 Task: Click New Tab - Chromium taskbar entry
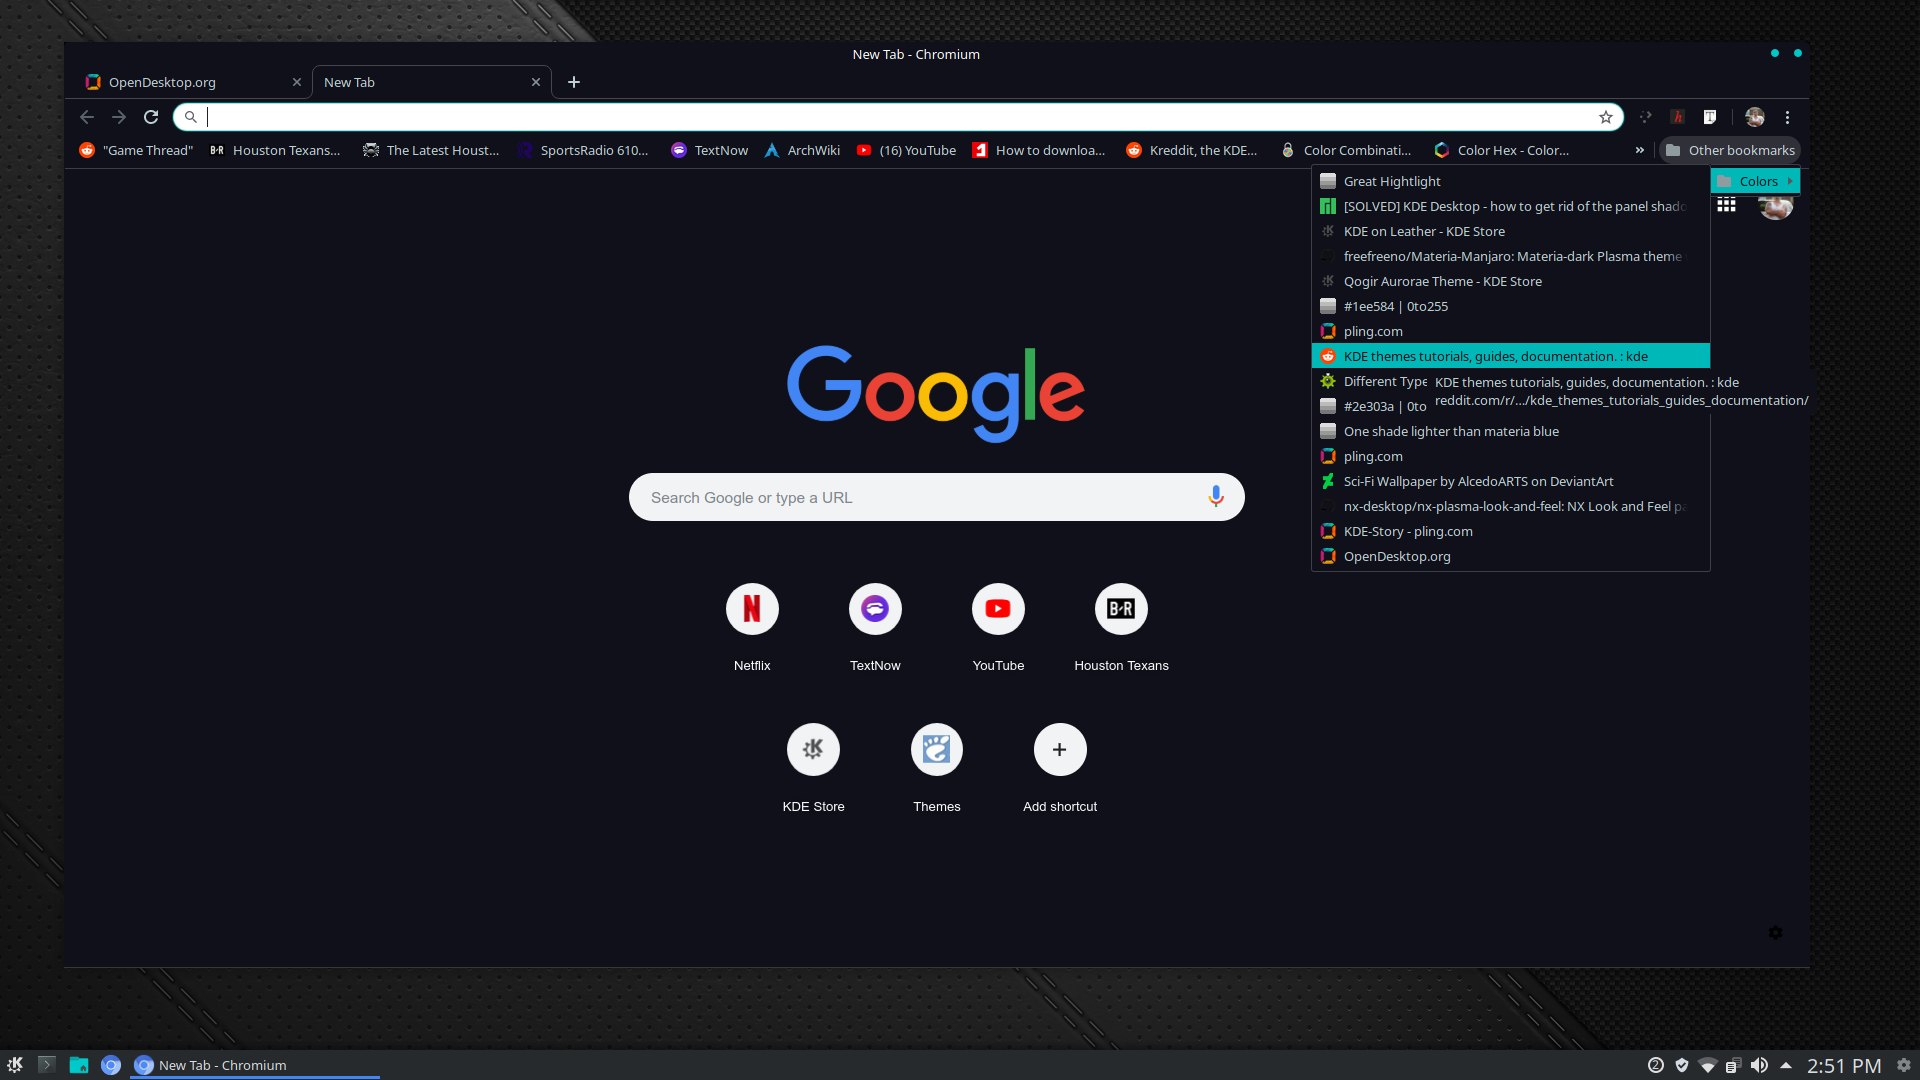tap(255, 1065)
